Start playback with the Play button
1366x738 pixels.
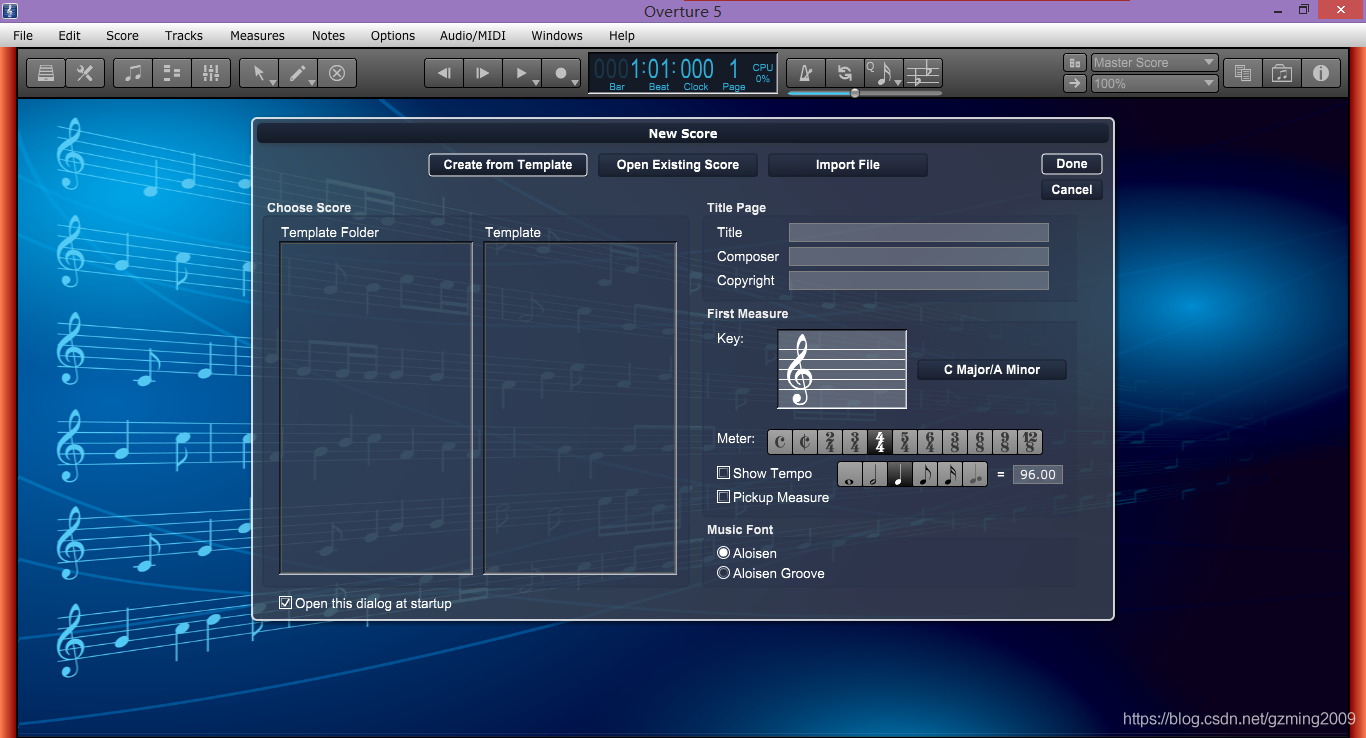coord(520,73)
